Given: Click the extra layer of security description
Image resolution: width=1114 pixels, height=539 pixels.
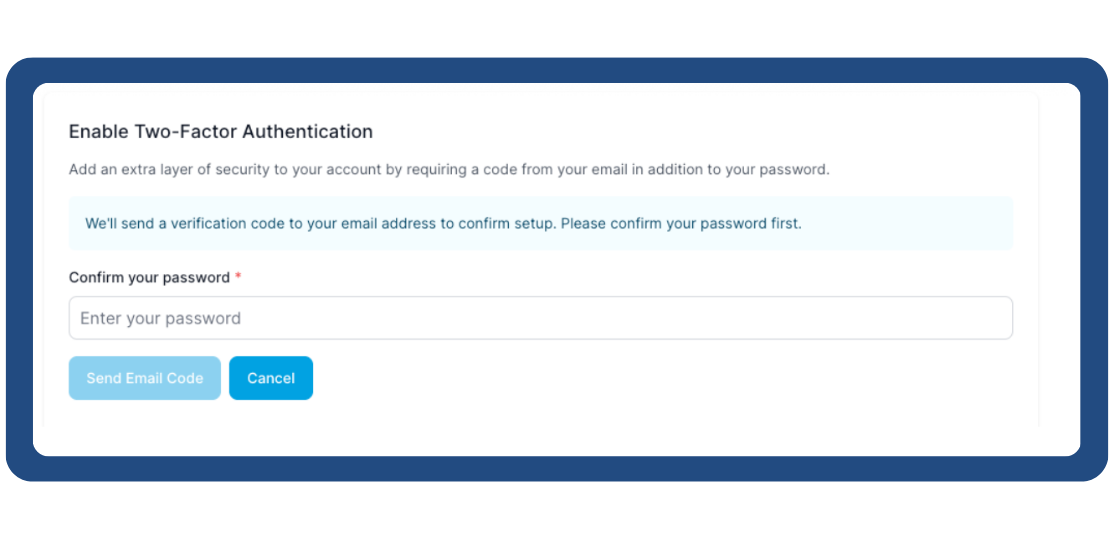Looking at the screenshot, I should tap(449, 169).
